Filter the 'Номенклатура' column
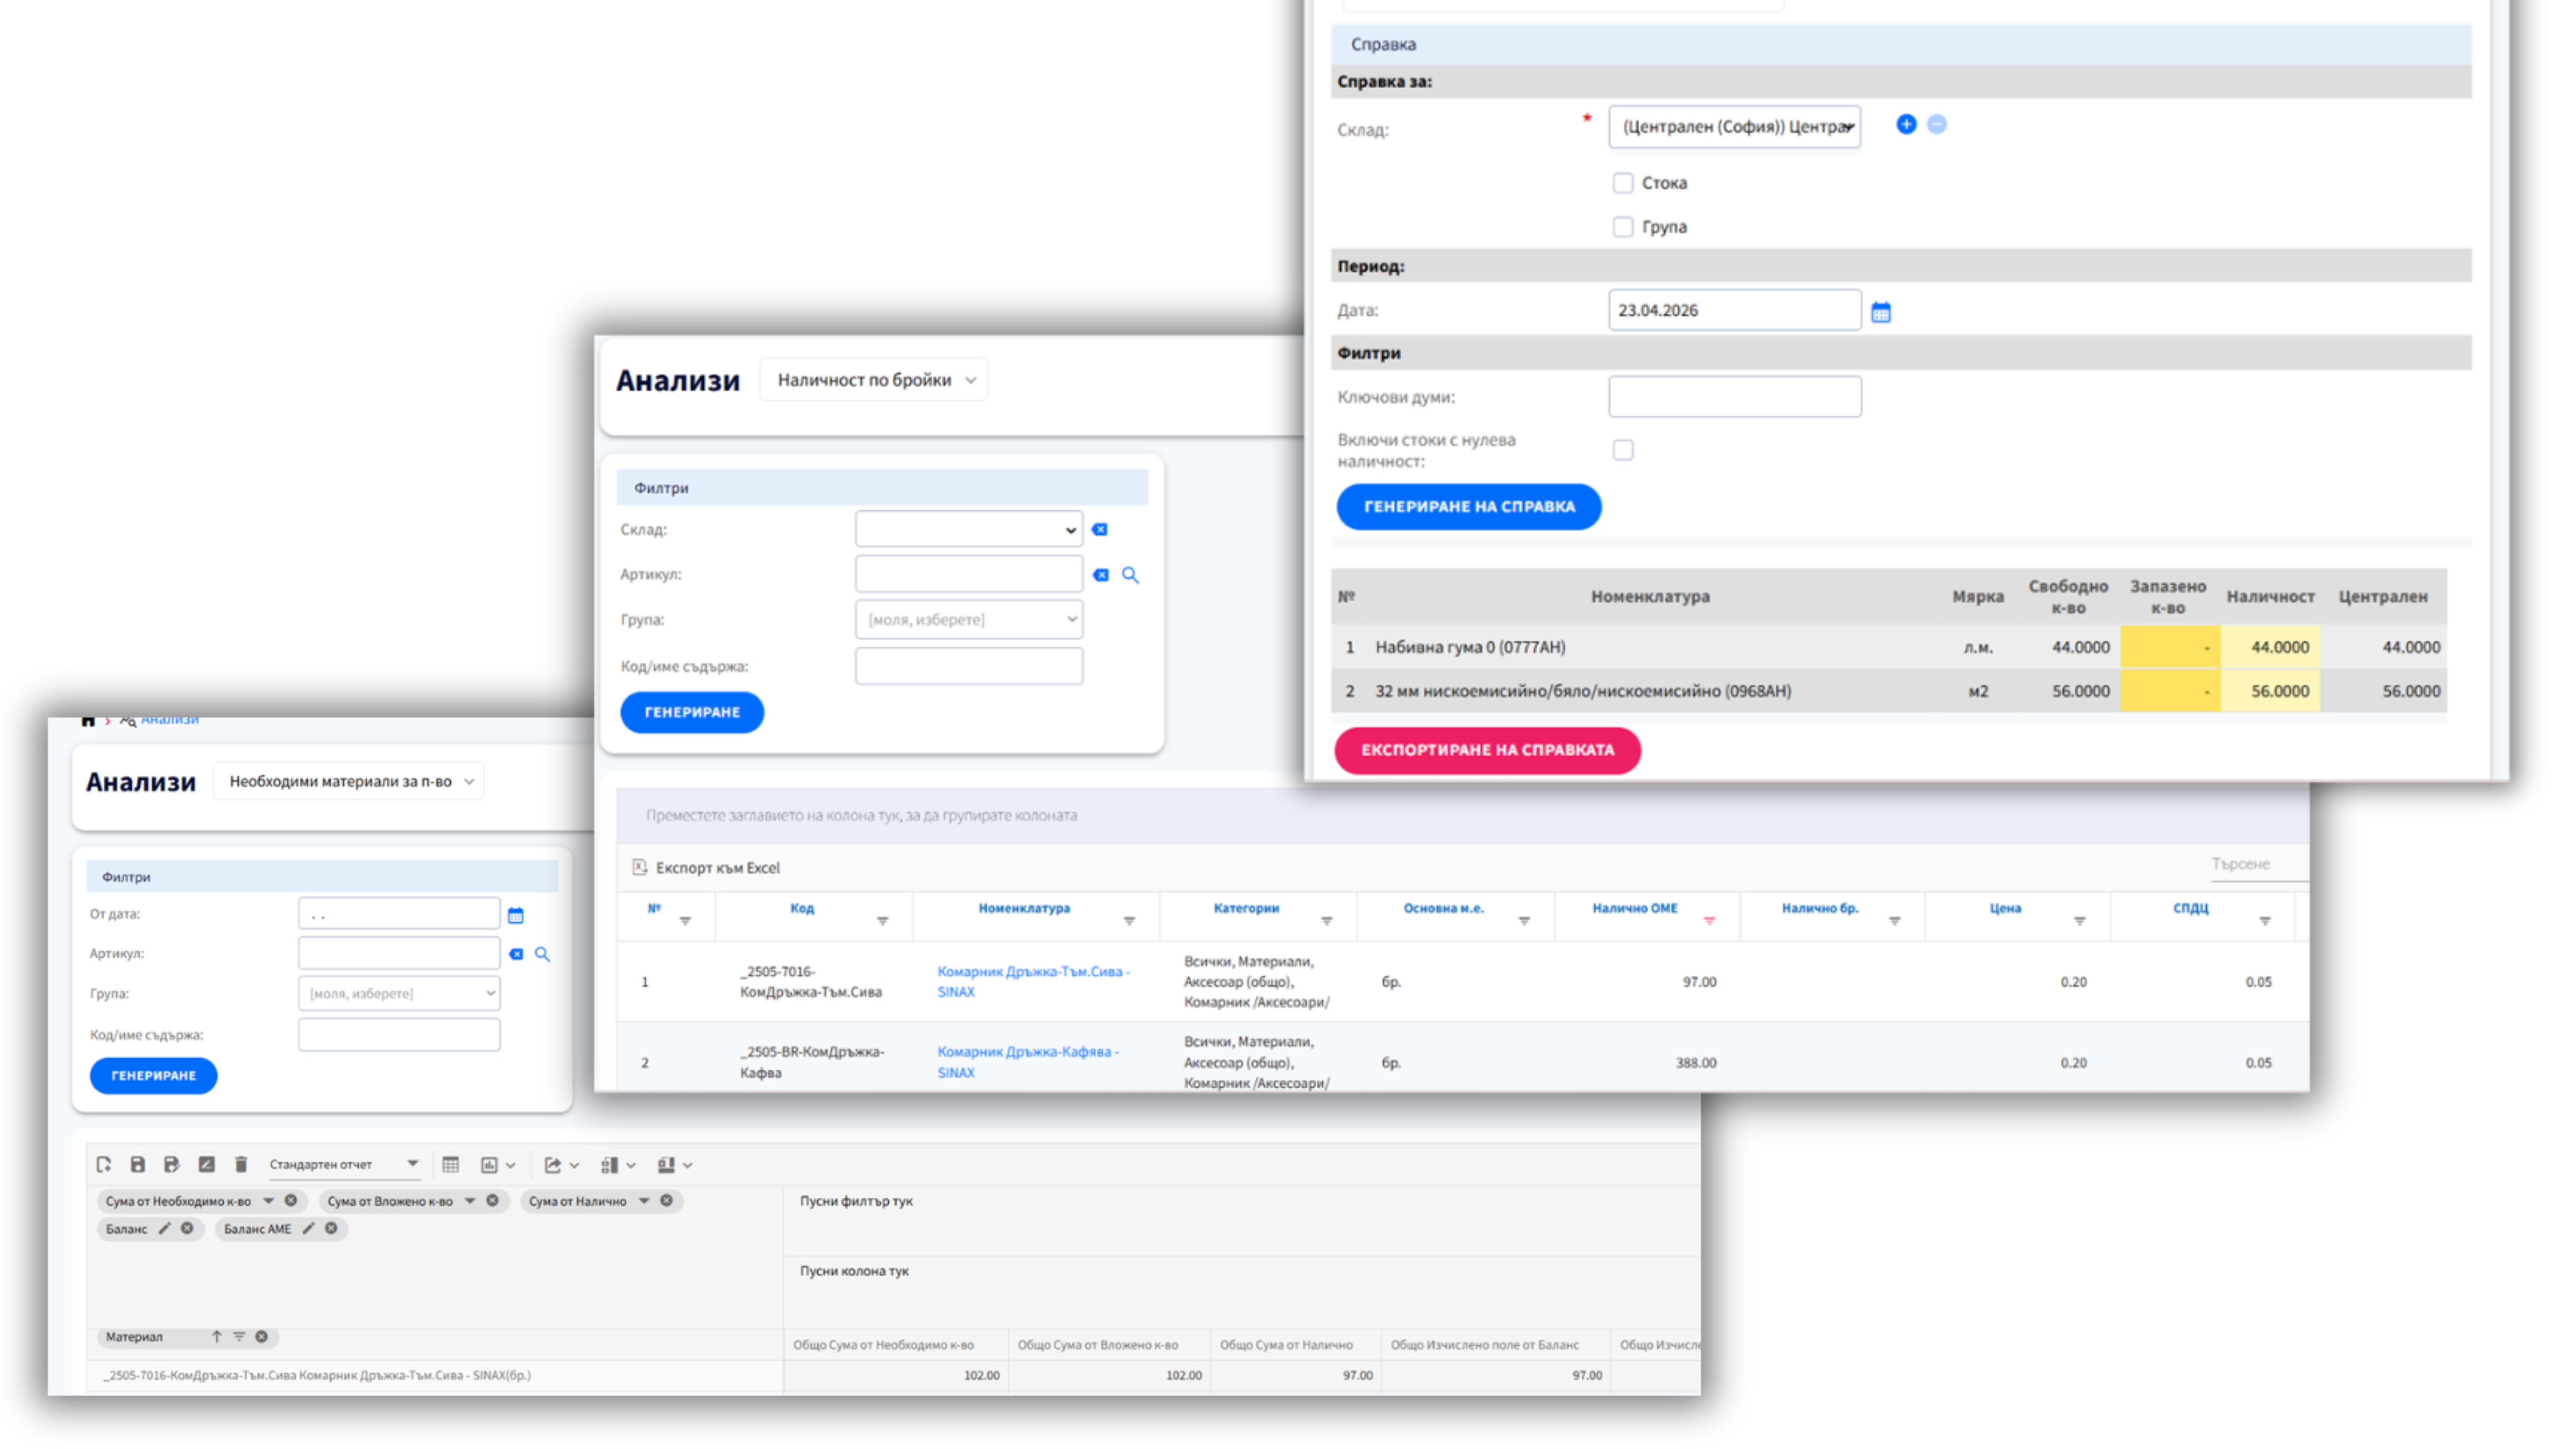Screen dimensions: 2576x1449 pyautogui.click(x=1129, y=920)
